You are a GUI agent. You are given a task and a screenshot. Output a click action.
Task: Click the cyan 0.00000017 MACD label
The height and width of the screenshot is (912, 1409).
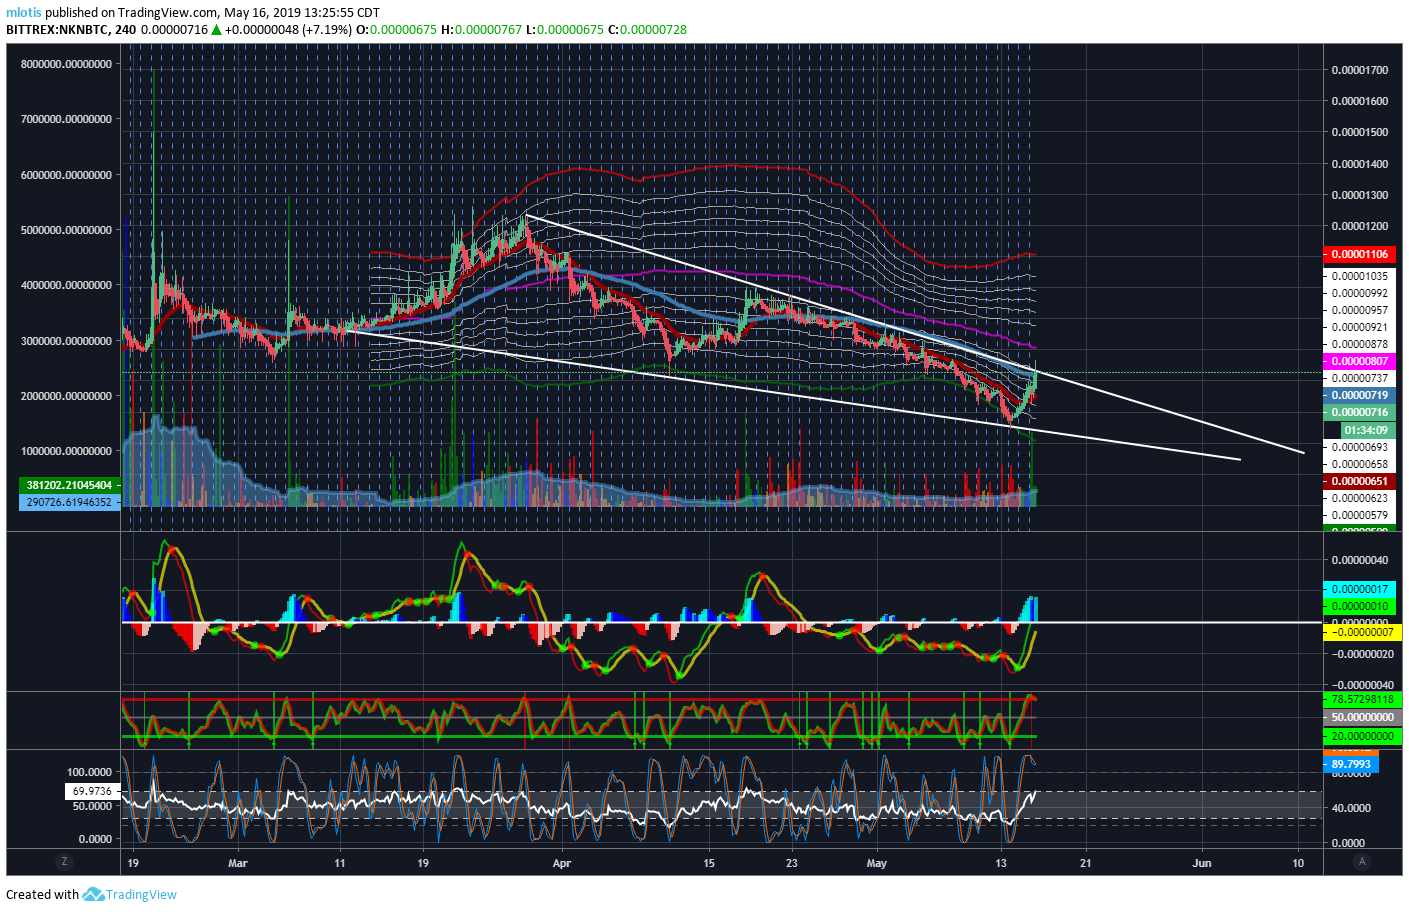tap(1358, 589)
